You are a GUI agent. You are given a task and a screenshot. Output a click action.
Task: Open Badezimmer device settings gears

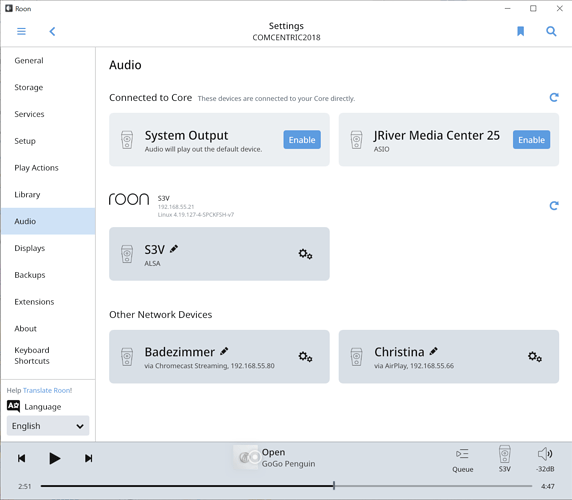coord(305,356)
